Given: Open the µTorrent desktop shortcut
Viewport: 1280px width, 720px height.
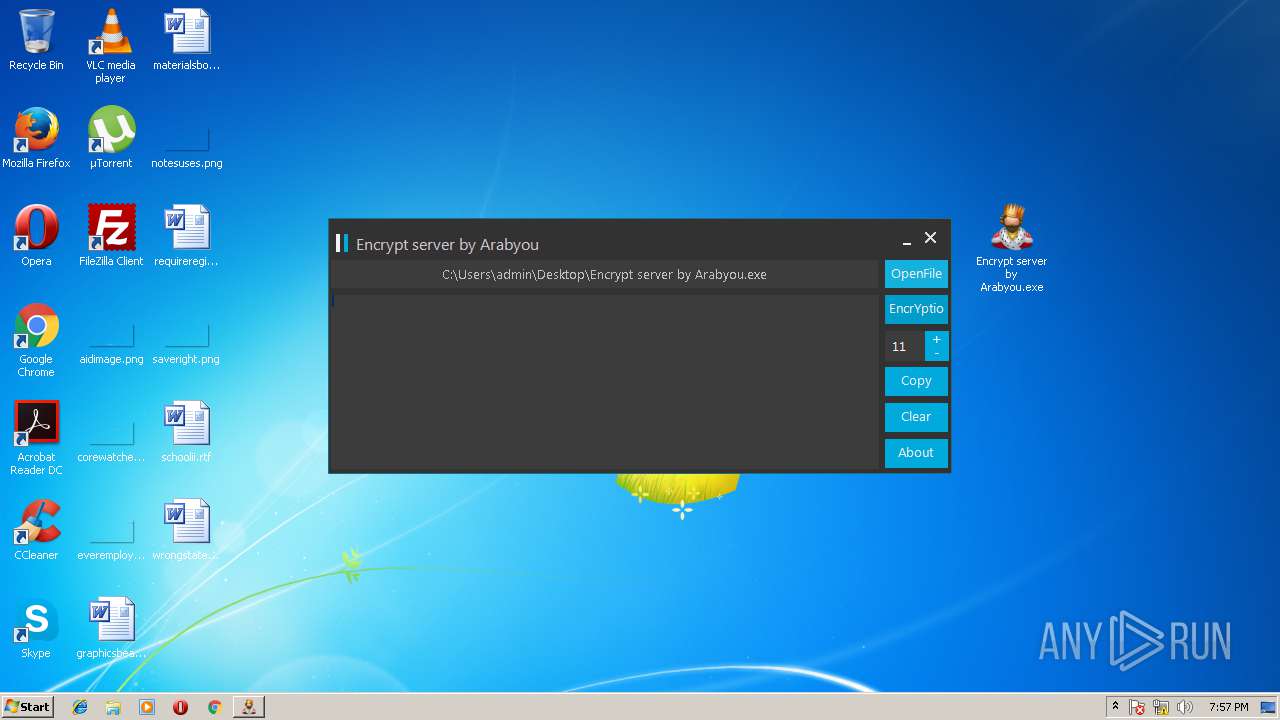Looking at the screenshot, I should point(110,138).
